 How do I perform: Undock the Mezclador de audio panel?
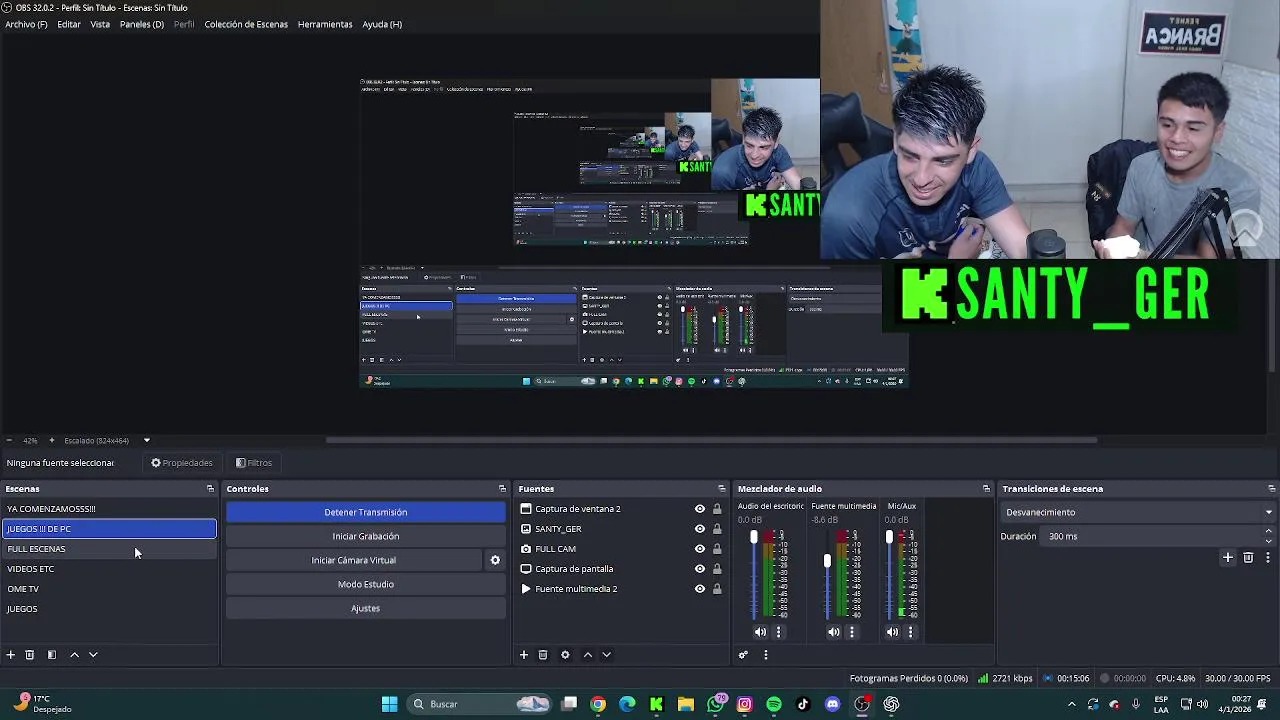[986, 489]
